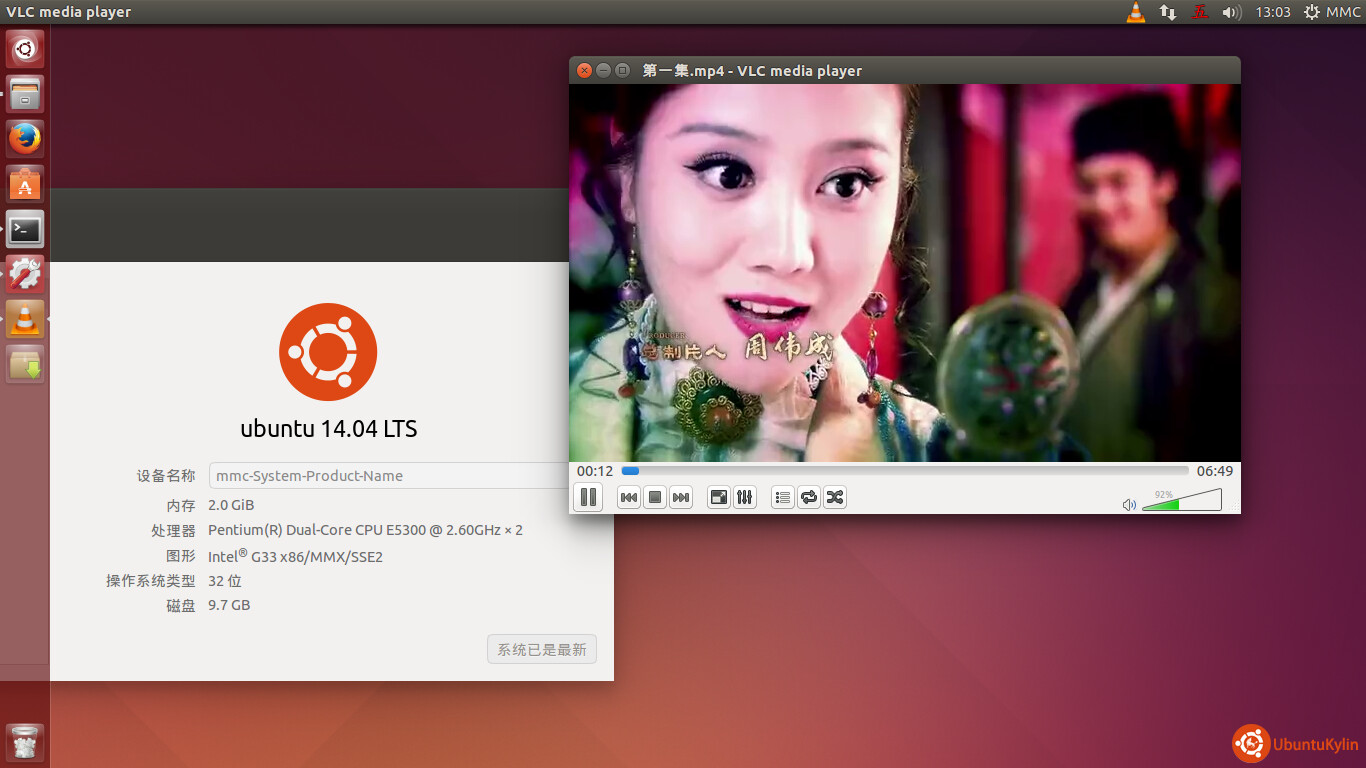Viewport: 1366px width, 768px height.
Task: Open Terminal from the launcher
Action: point(25,229)
